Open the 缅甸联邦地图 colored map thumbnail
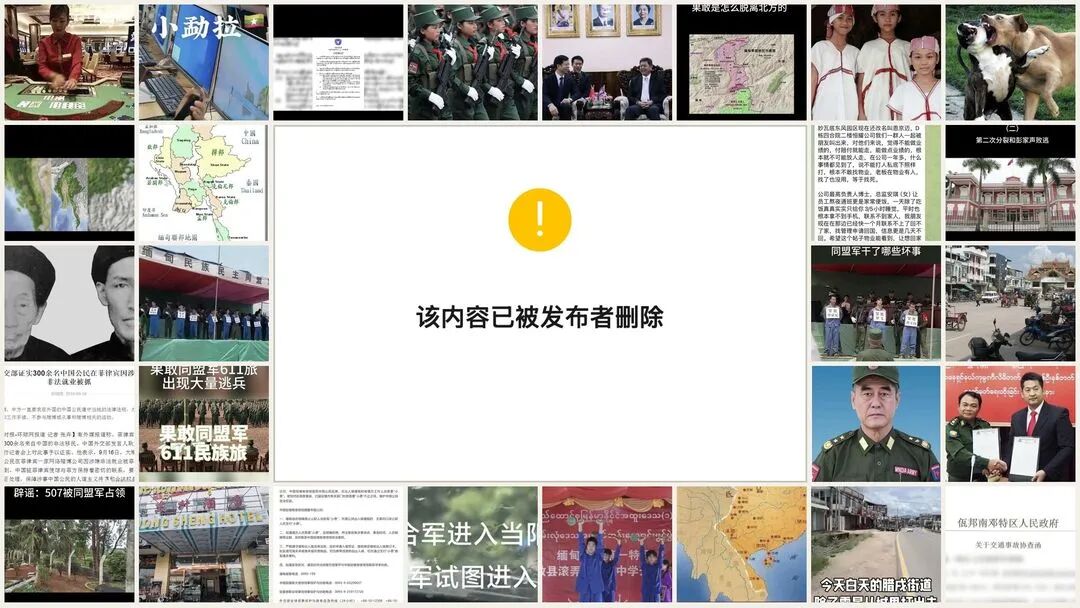The image size is (1080, 608). point(204,183)
